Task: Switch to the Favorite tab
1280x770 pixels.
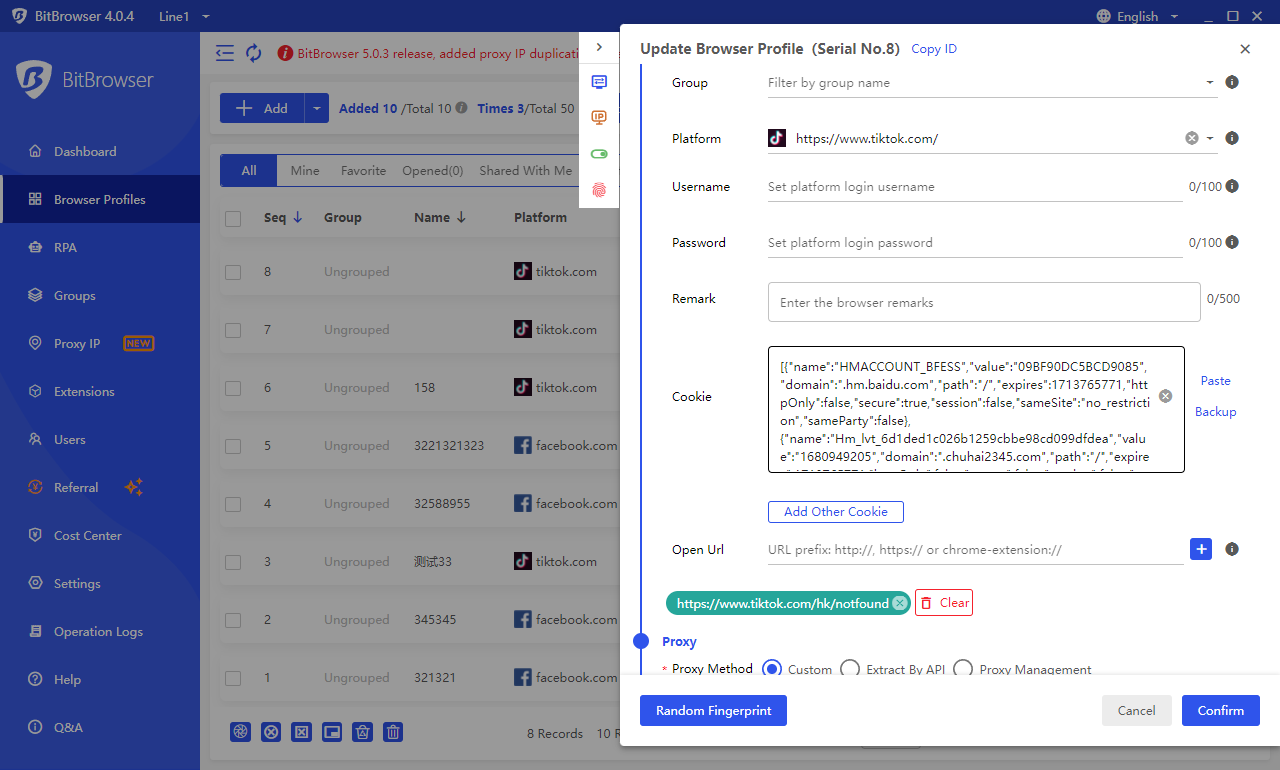Action: [363, 171]
